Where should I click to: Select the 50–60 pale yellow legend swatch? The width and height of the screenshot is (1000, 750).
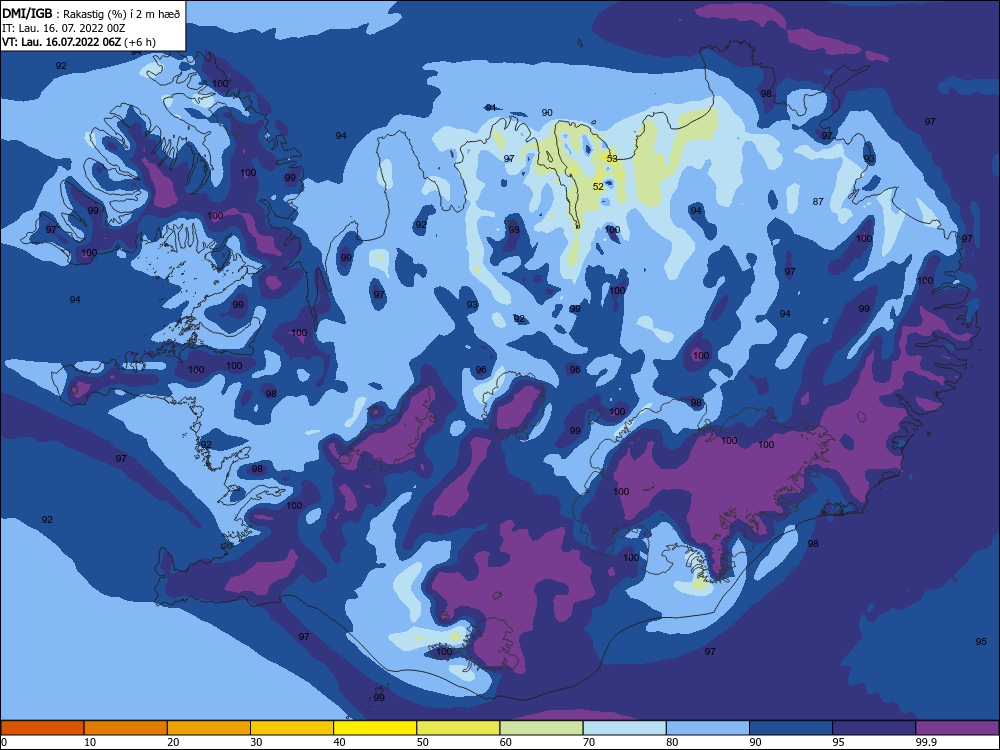(x=458, y=728)
